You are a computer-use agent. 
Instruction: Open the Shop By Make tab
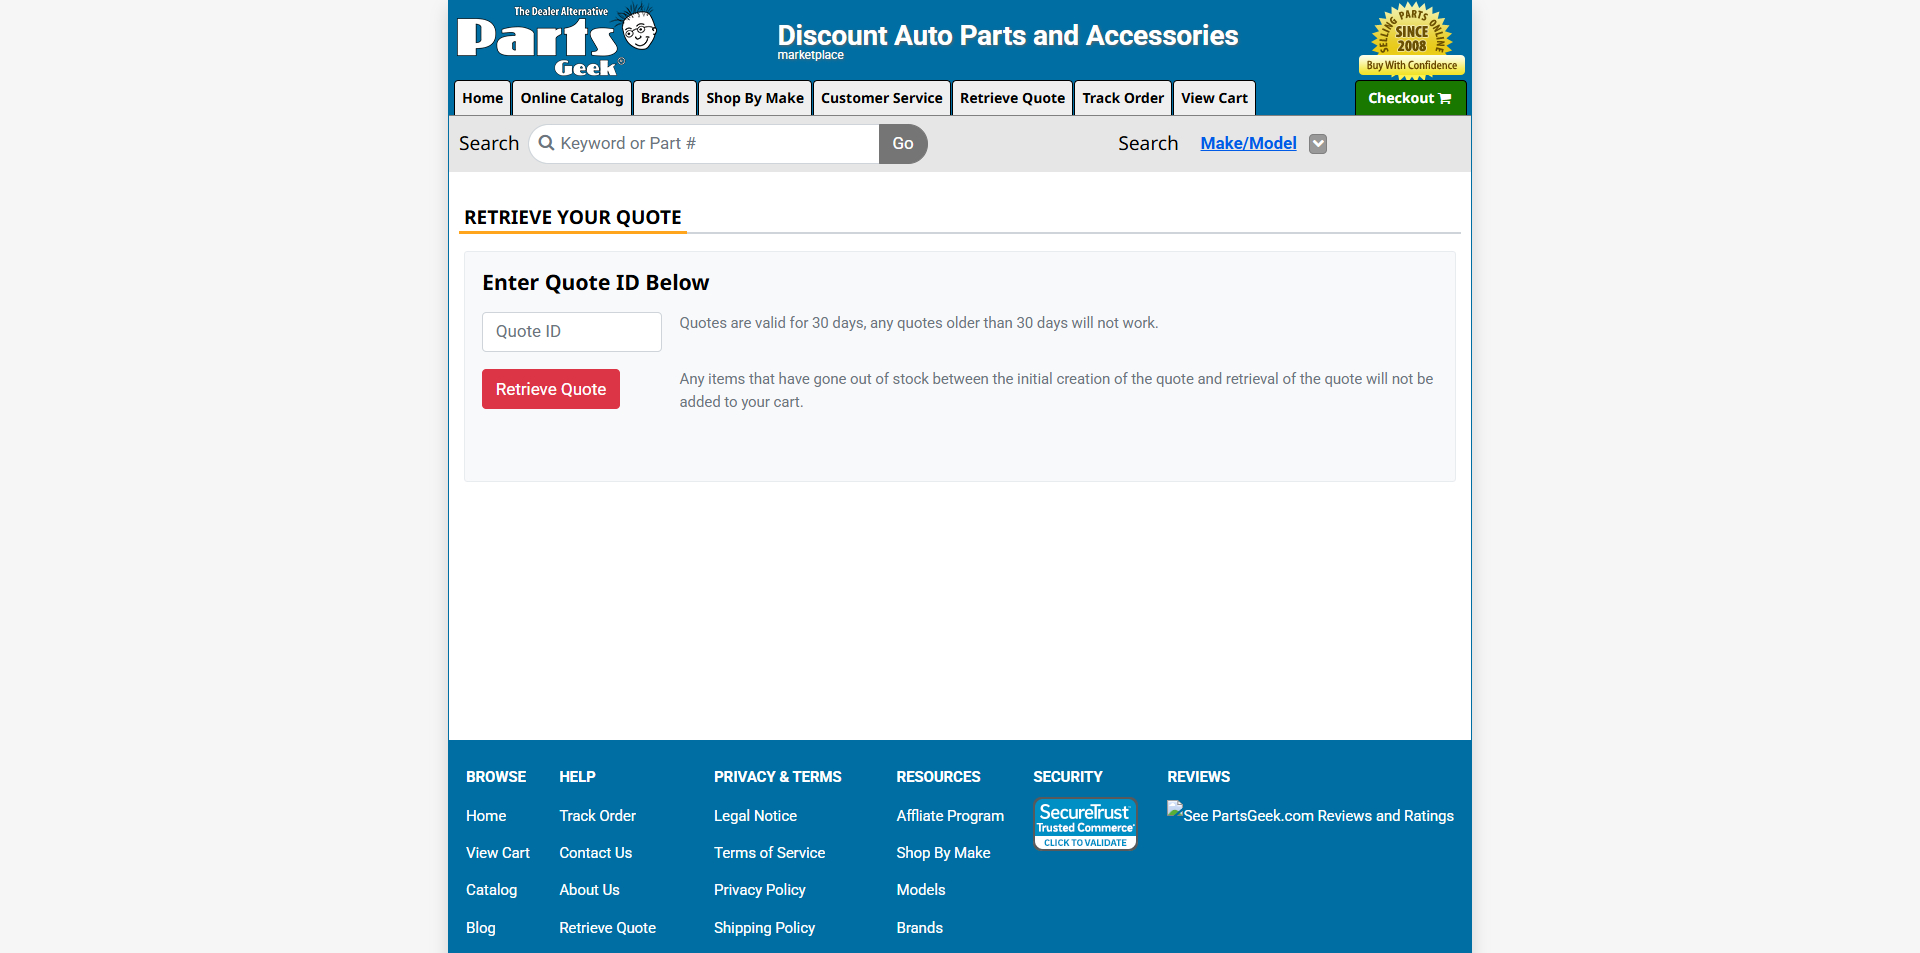755,98
